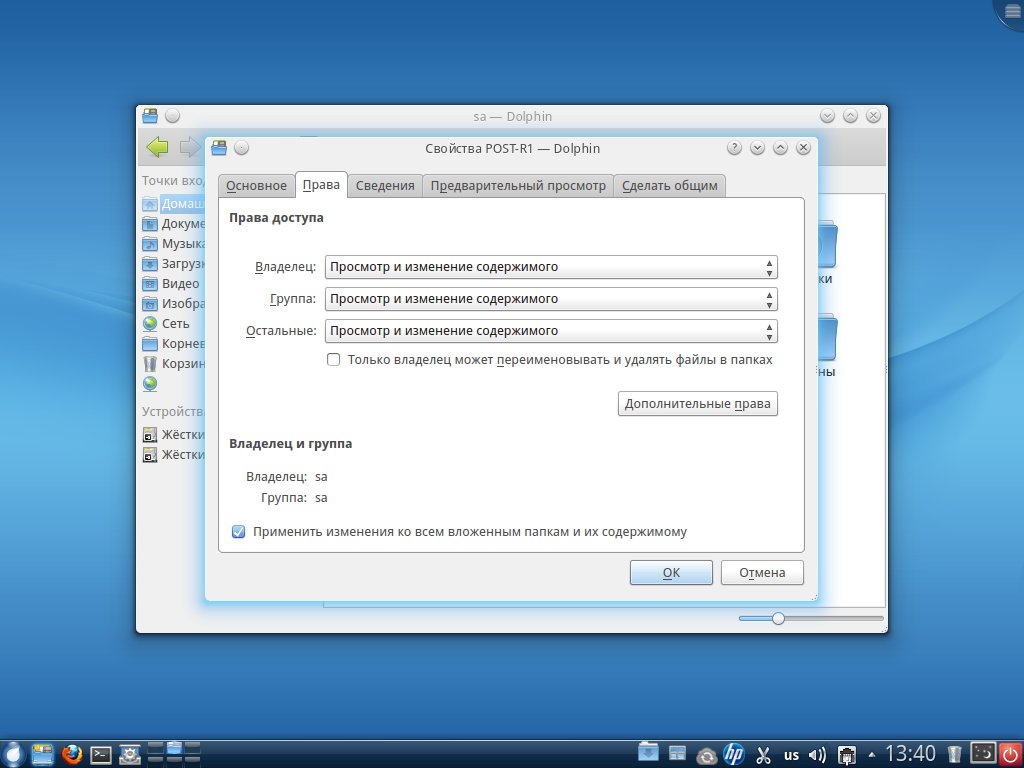This screenshot has height=768, width=1024.
Task: Open the Сделать общим tab
Action: [670, 185]
